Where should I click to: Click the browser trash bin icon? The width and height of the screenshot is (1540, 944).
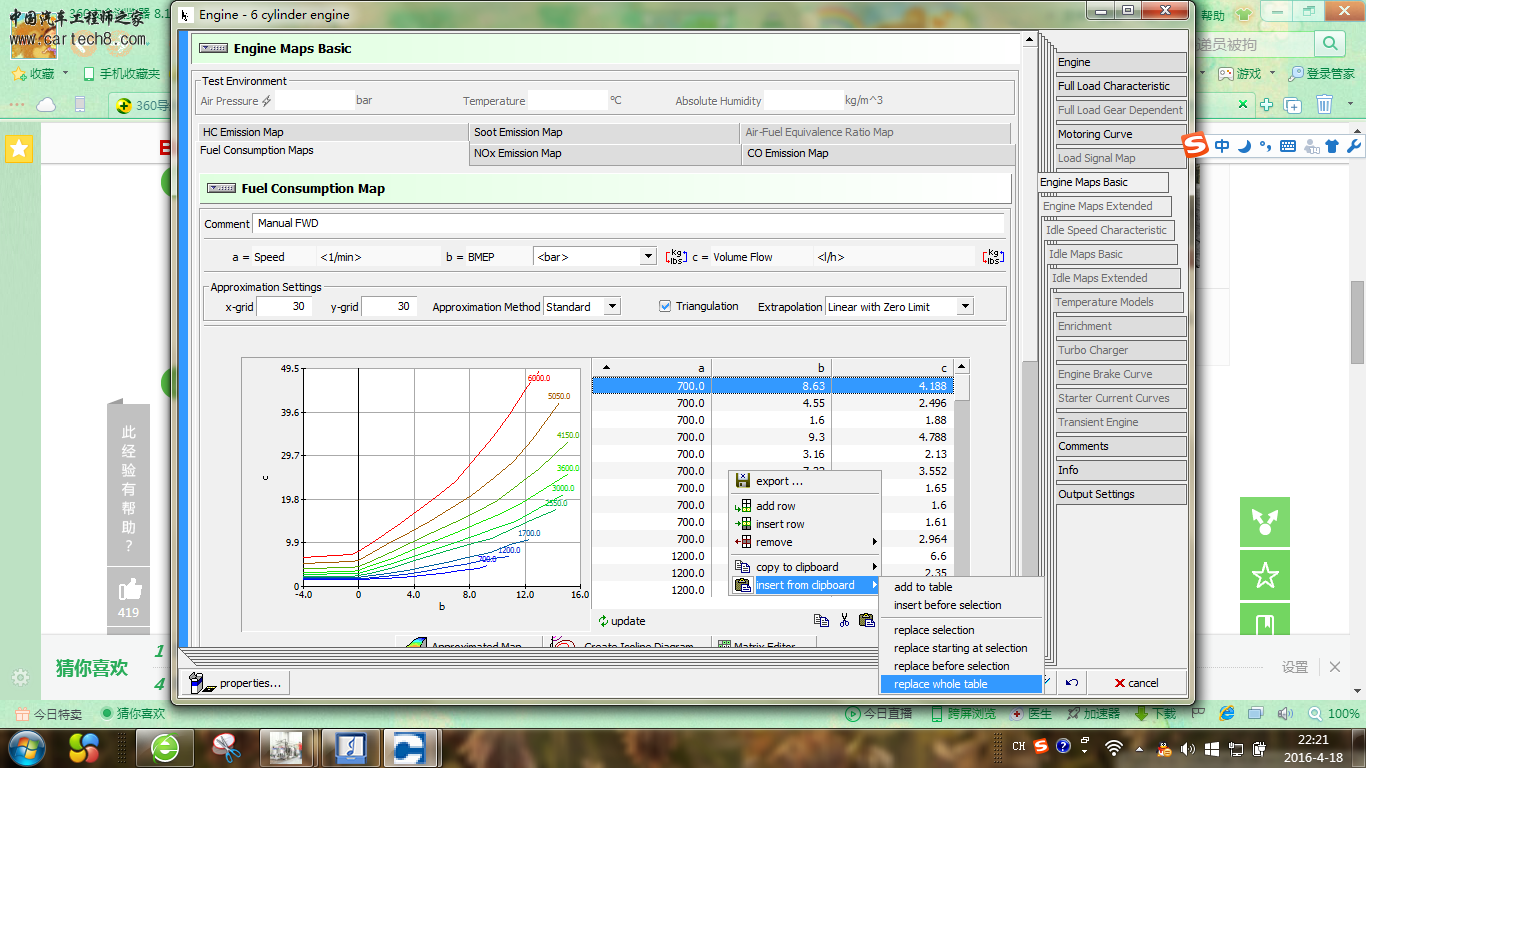(1324, 104)
